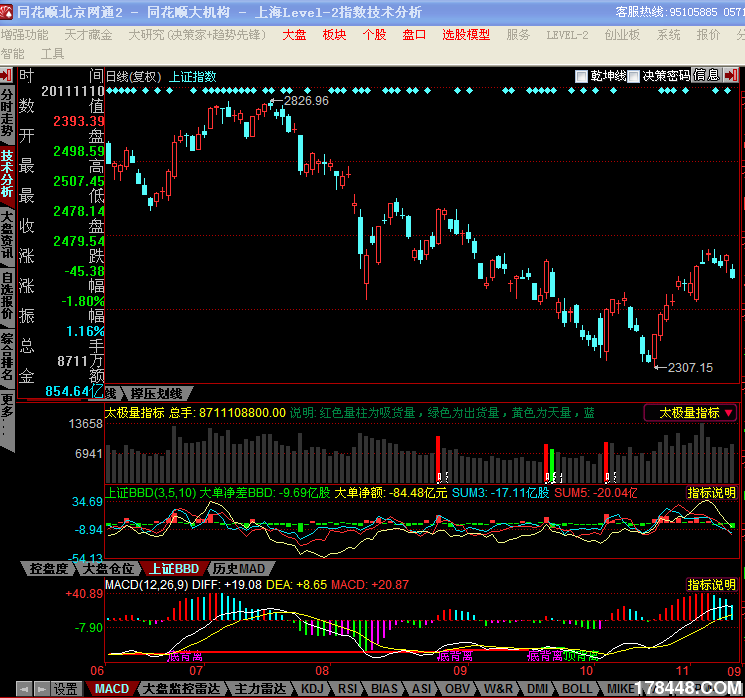Click the red arrow icon next to 信息
745x698 pixels.
coord(731,75)
